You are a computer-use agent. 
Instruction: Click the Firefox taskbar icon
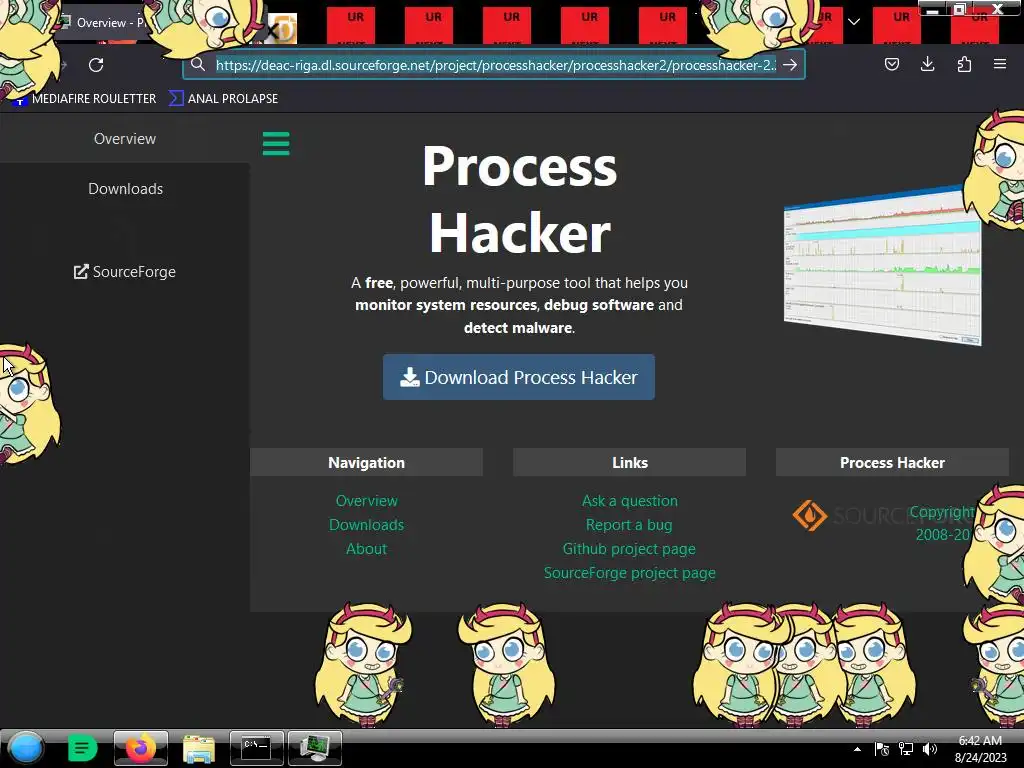point(140,748)
